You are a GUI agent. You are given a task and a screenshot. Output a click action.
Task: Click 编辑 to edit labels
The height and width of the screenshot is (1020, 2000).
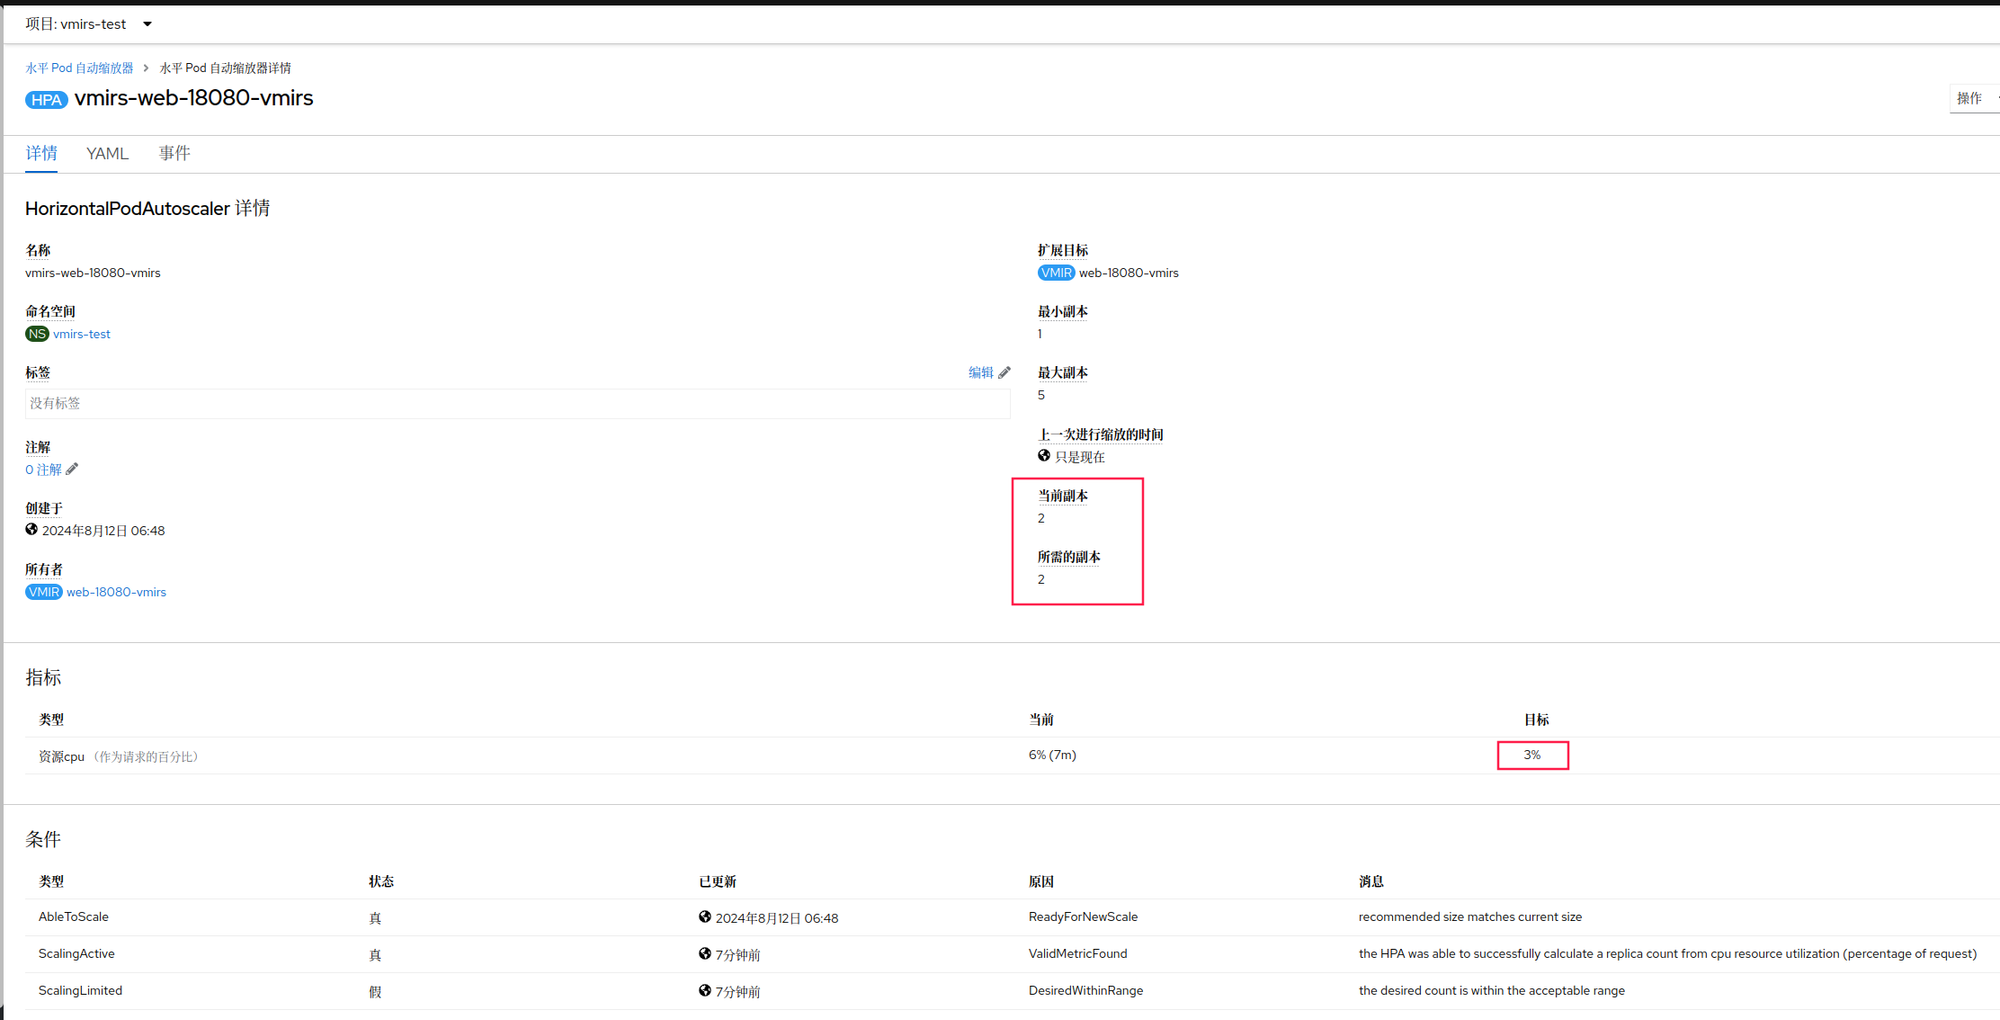(981, 372)
